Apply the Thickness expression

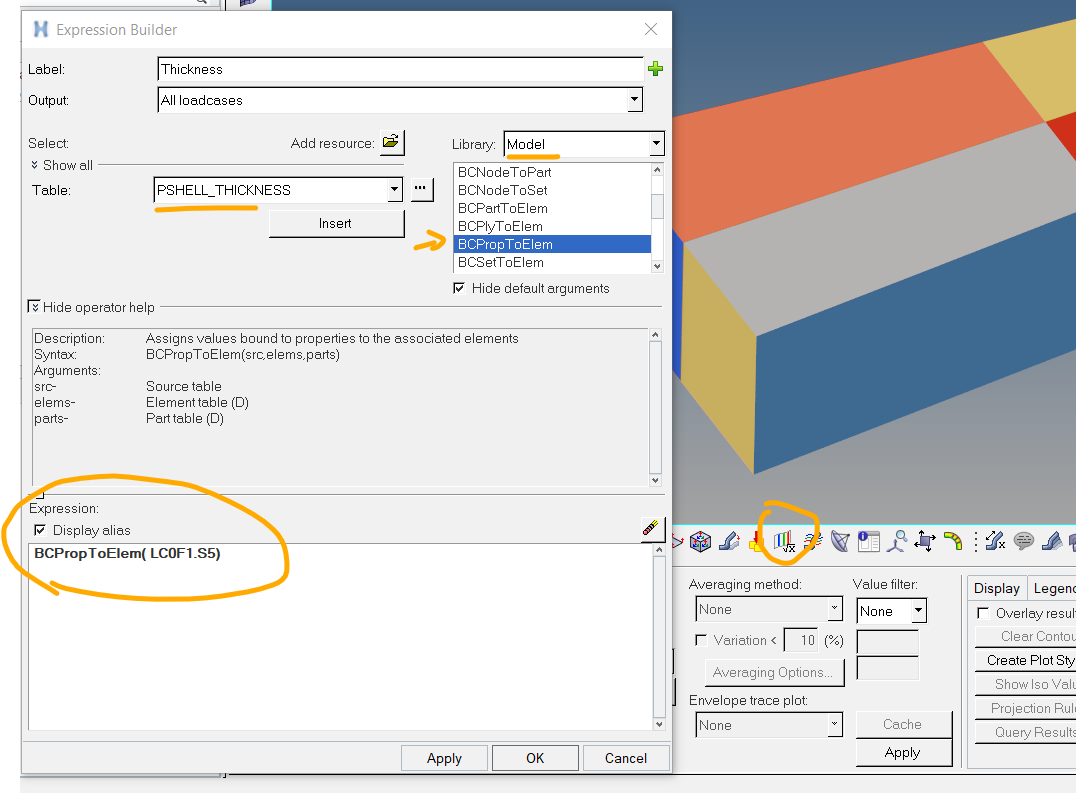(443, 757)
